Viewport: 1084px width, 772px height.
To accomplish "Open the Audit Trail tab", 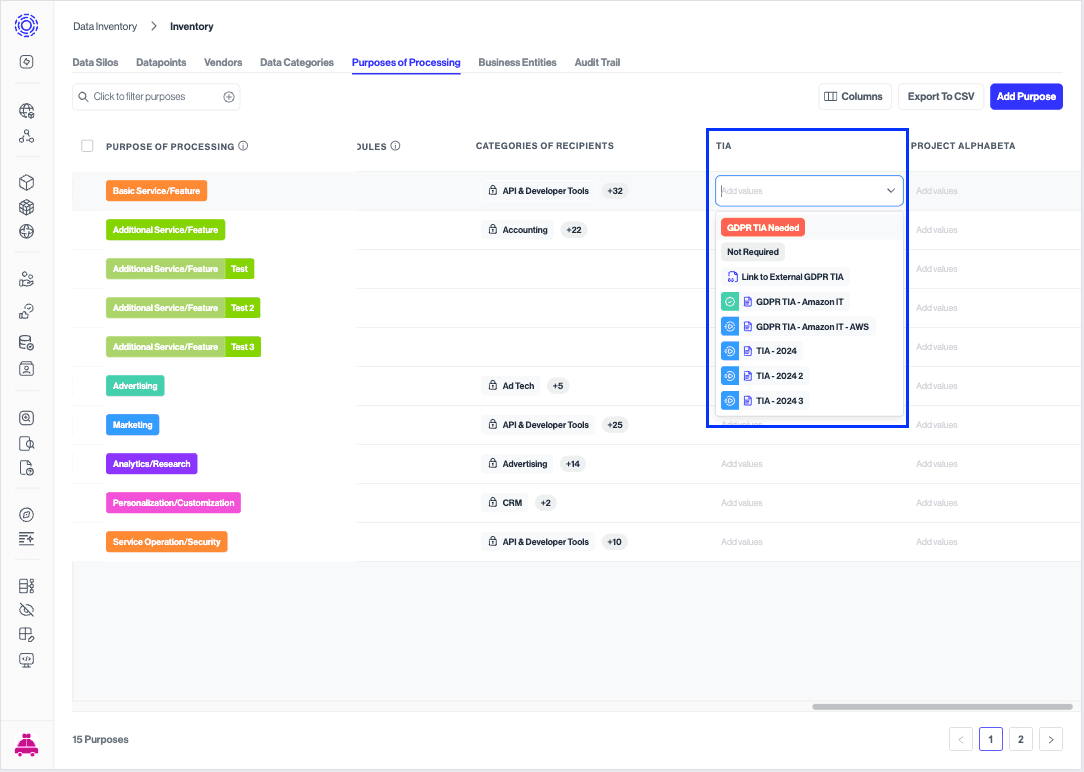I will (597, 62).
